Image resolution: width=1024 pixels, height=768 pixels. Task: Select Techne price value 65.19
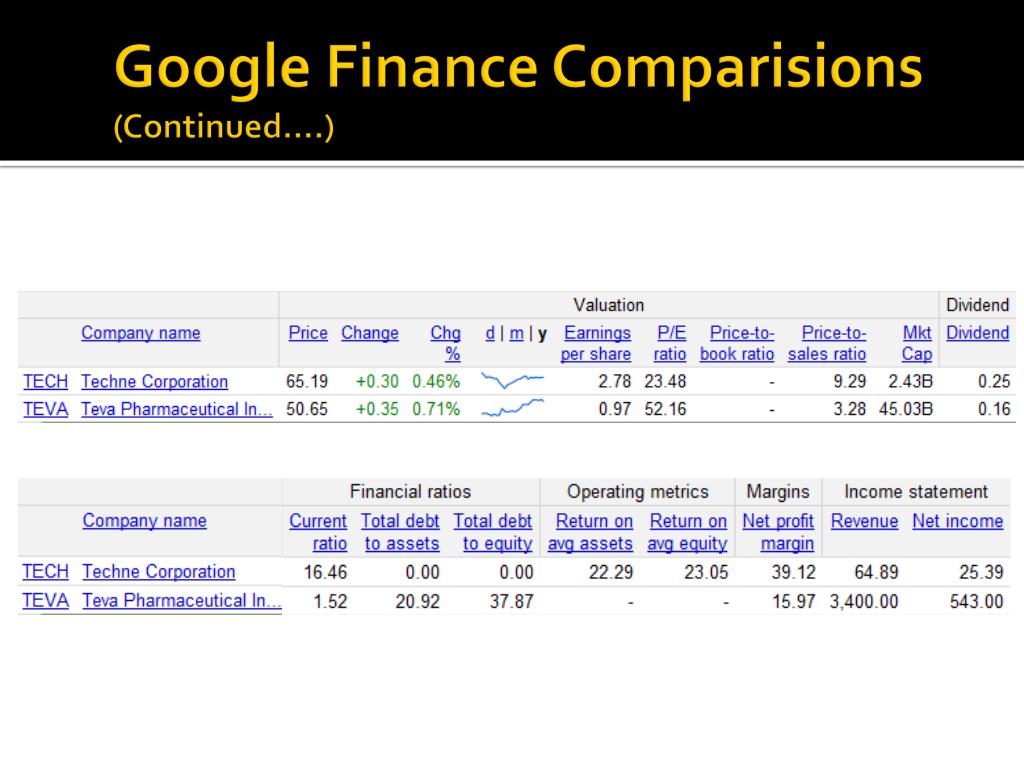[307, 381]
